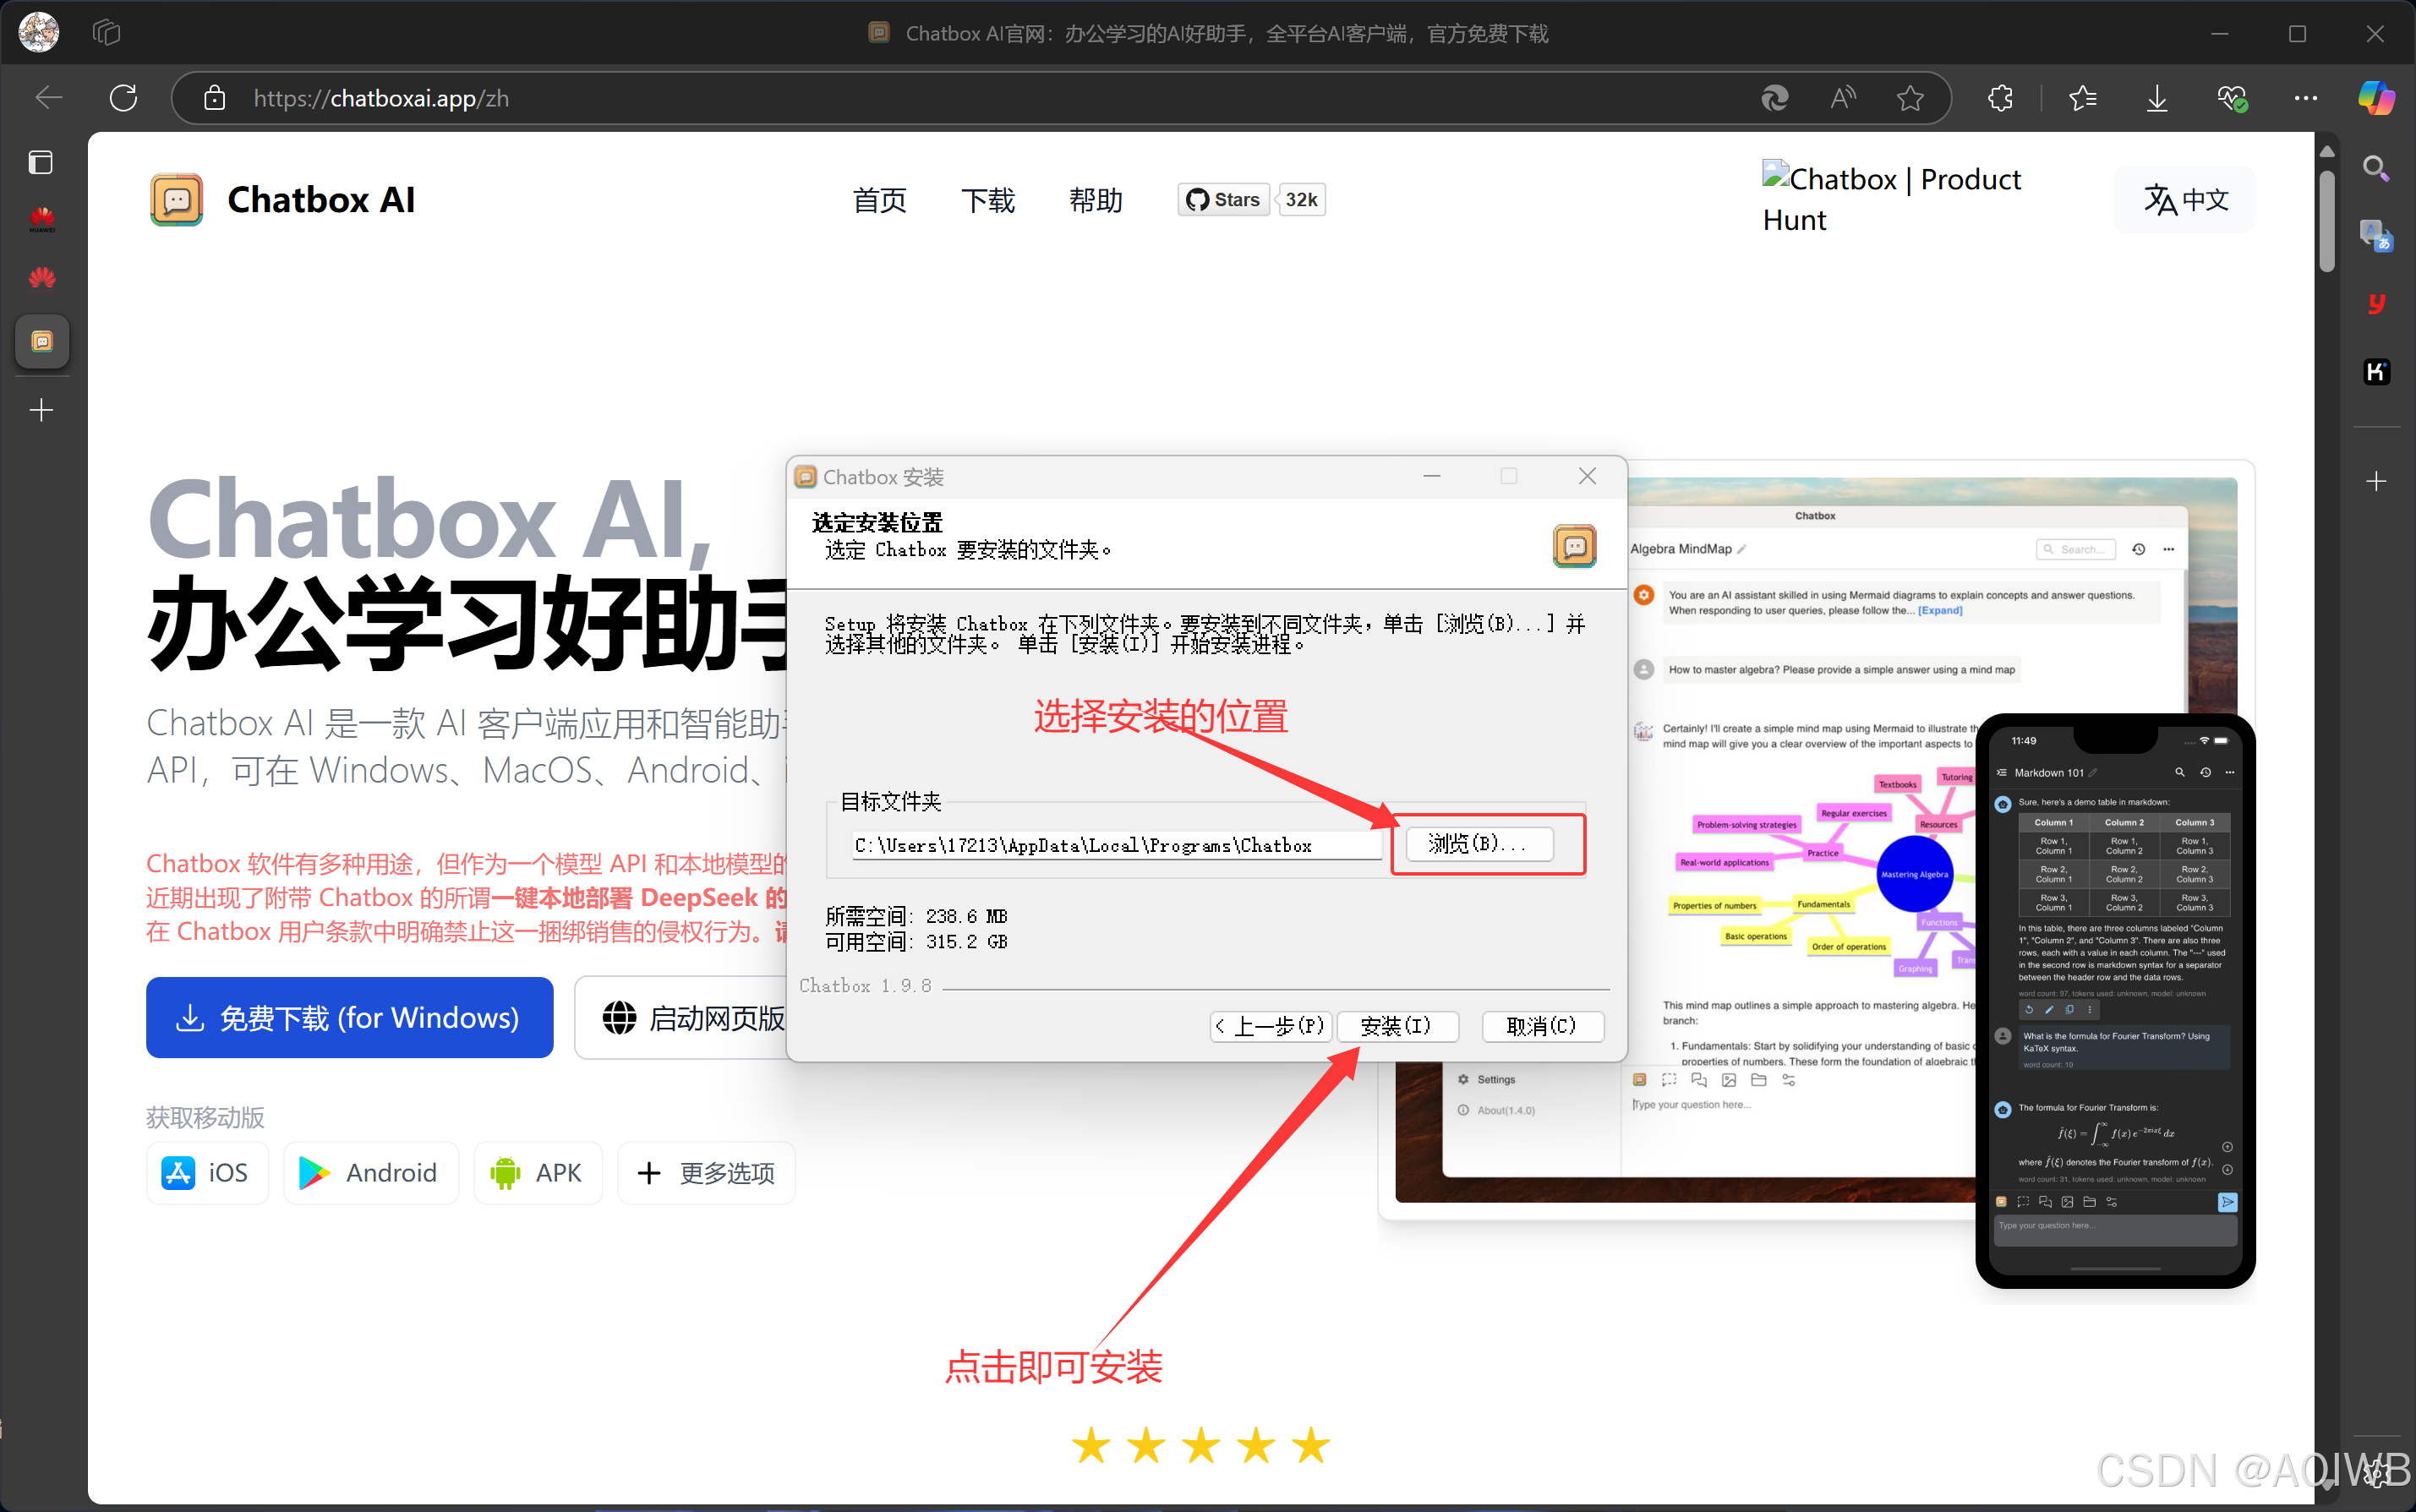Select the Chatbox tab in vertical tab strip
This screenshot has width=2416, height=1512.
pos(42,341)
